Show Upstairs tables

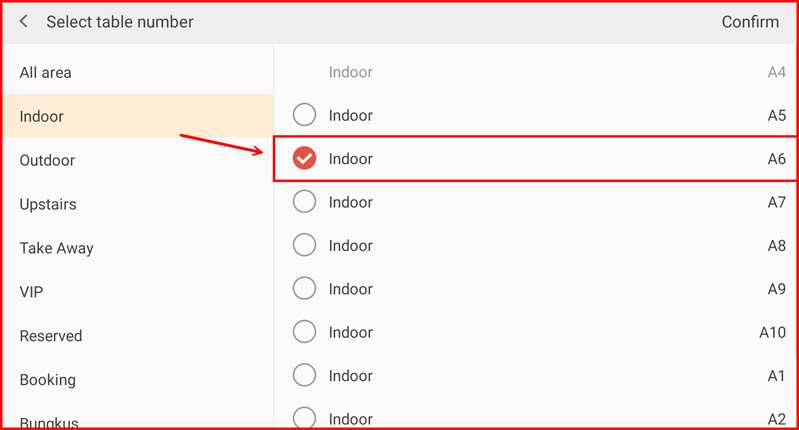point(48,205)
